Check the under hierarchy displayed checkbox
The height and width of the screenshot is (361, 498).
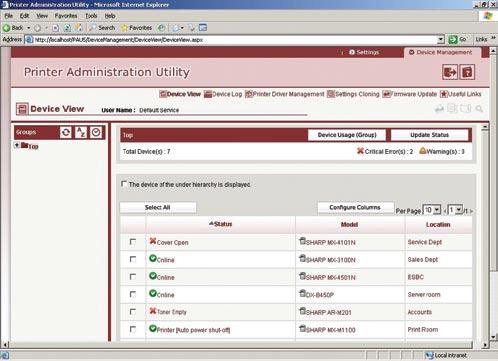(124, 184)
